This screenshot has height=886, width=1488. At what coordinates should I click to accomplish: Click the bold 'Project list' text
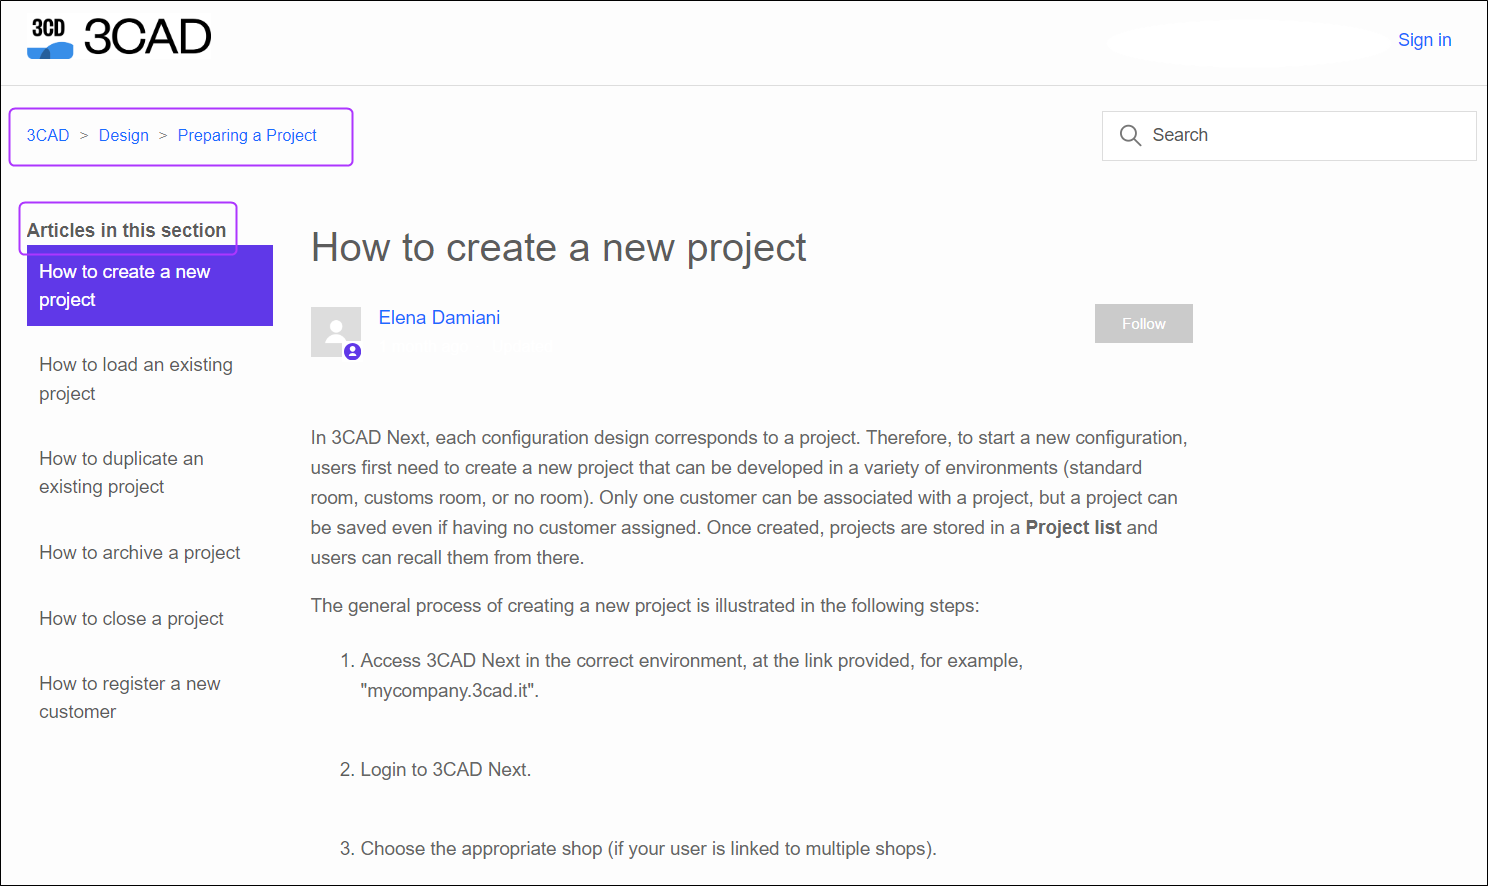click(x=1073, y=528)
